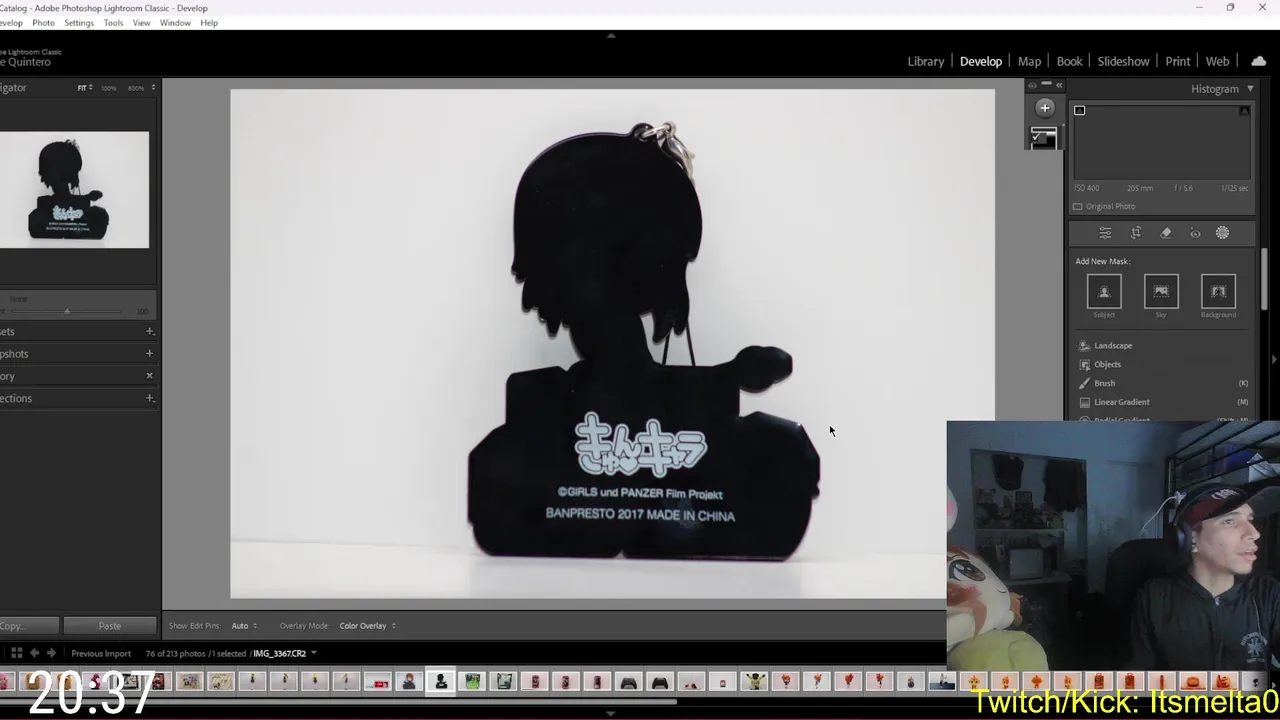Switch to the Print module
The image size is (1280, 720).
pyautogui.click(x=1177, y=61)
